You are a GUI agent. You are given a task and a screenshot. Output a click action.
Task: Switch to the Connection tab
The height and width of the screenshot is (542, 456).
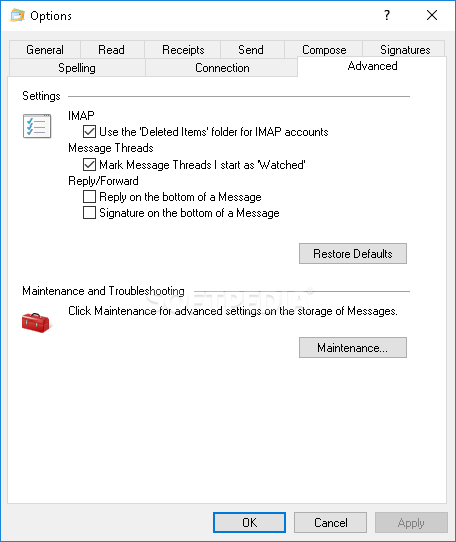(222, 68)
